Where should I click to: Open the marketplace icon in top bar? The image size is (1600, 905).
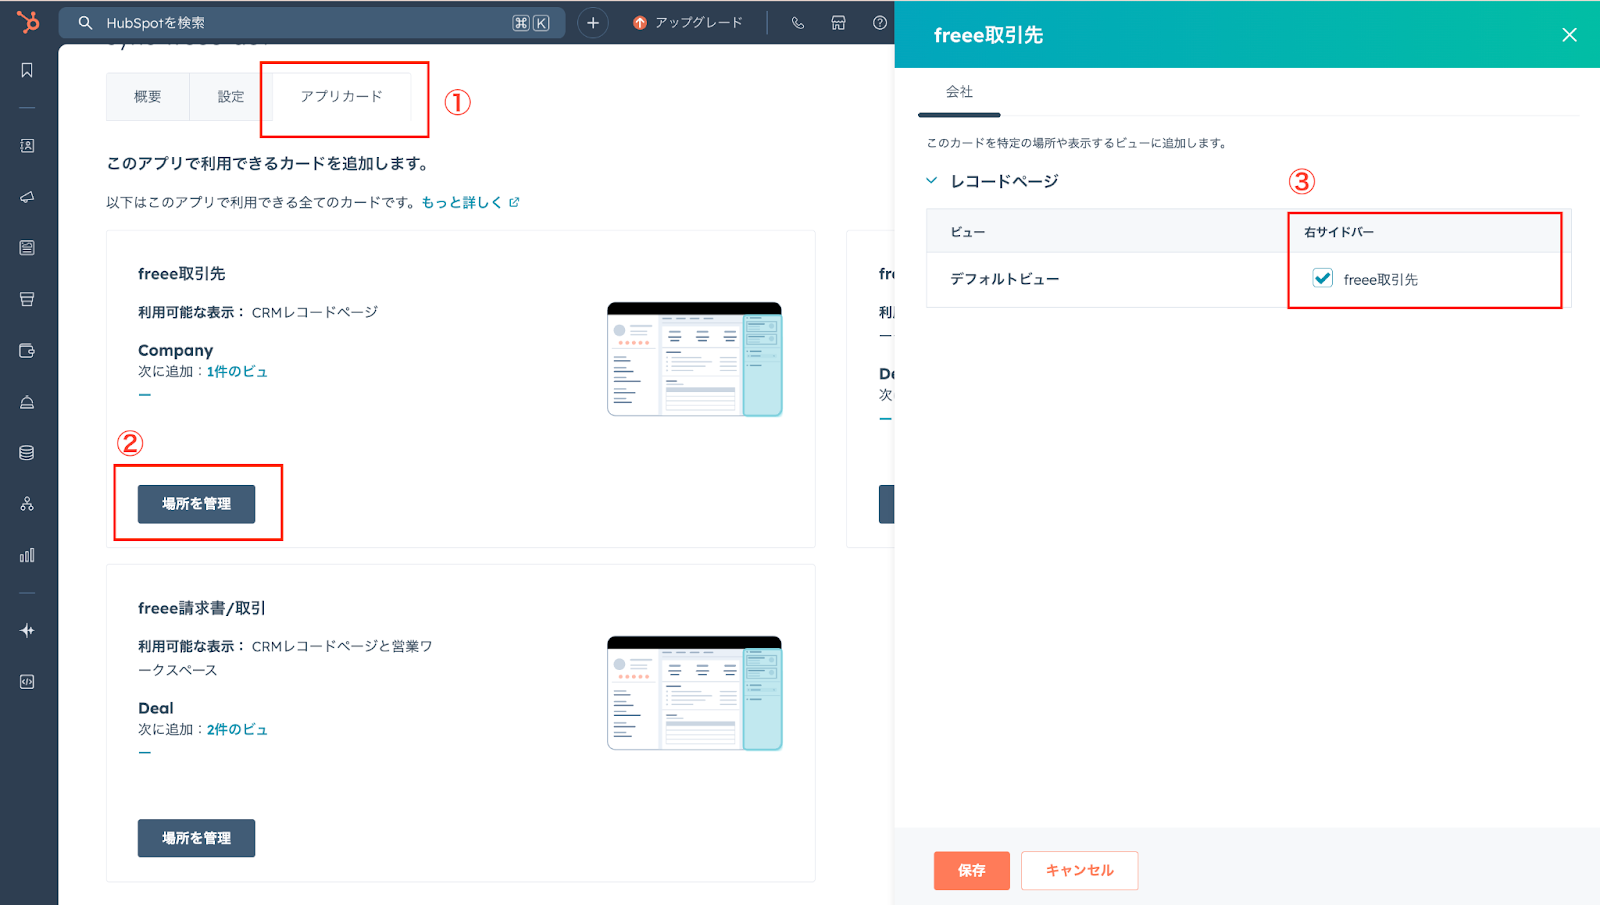839,23
